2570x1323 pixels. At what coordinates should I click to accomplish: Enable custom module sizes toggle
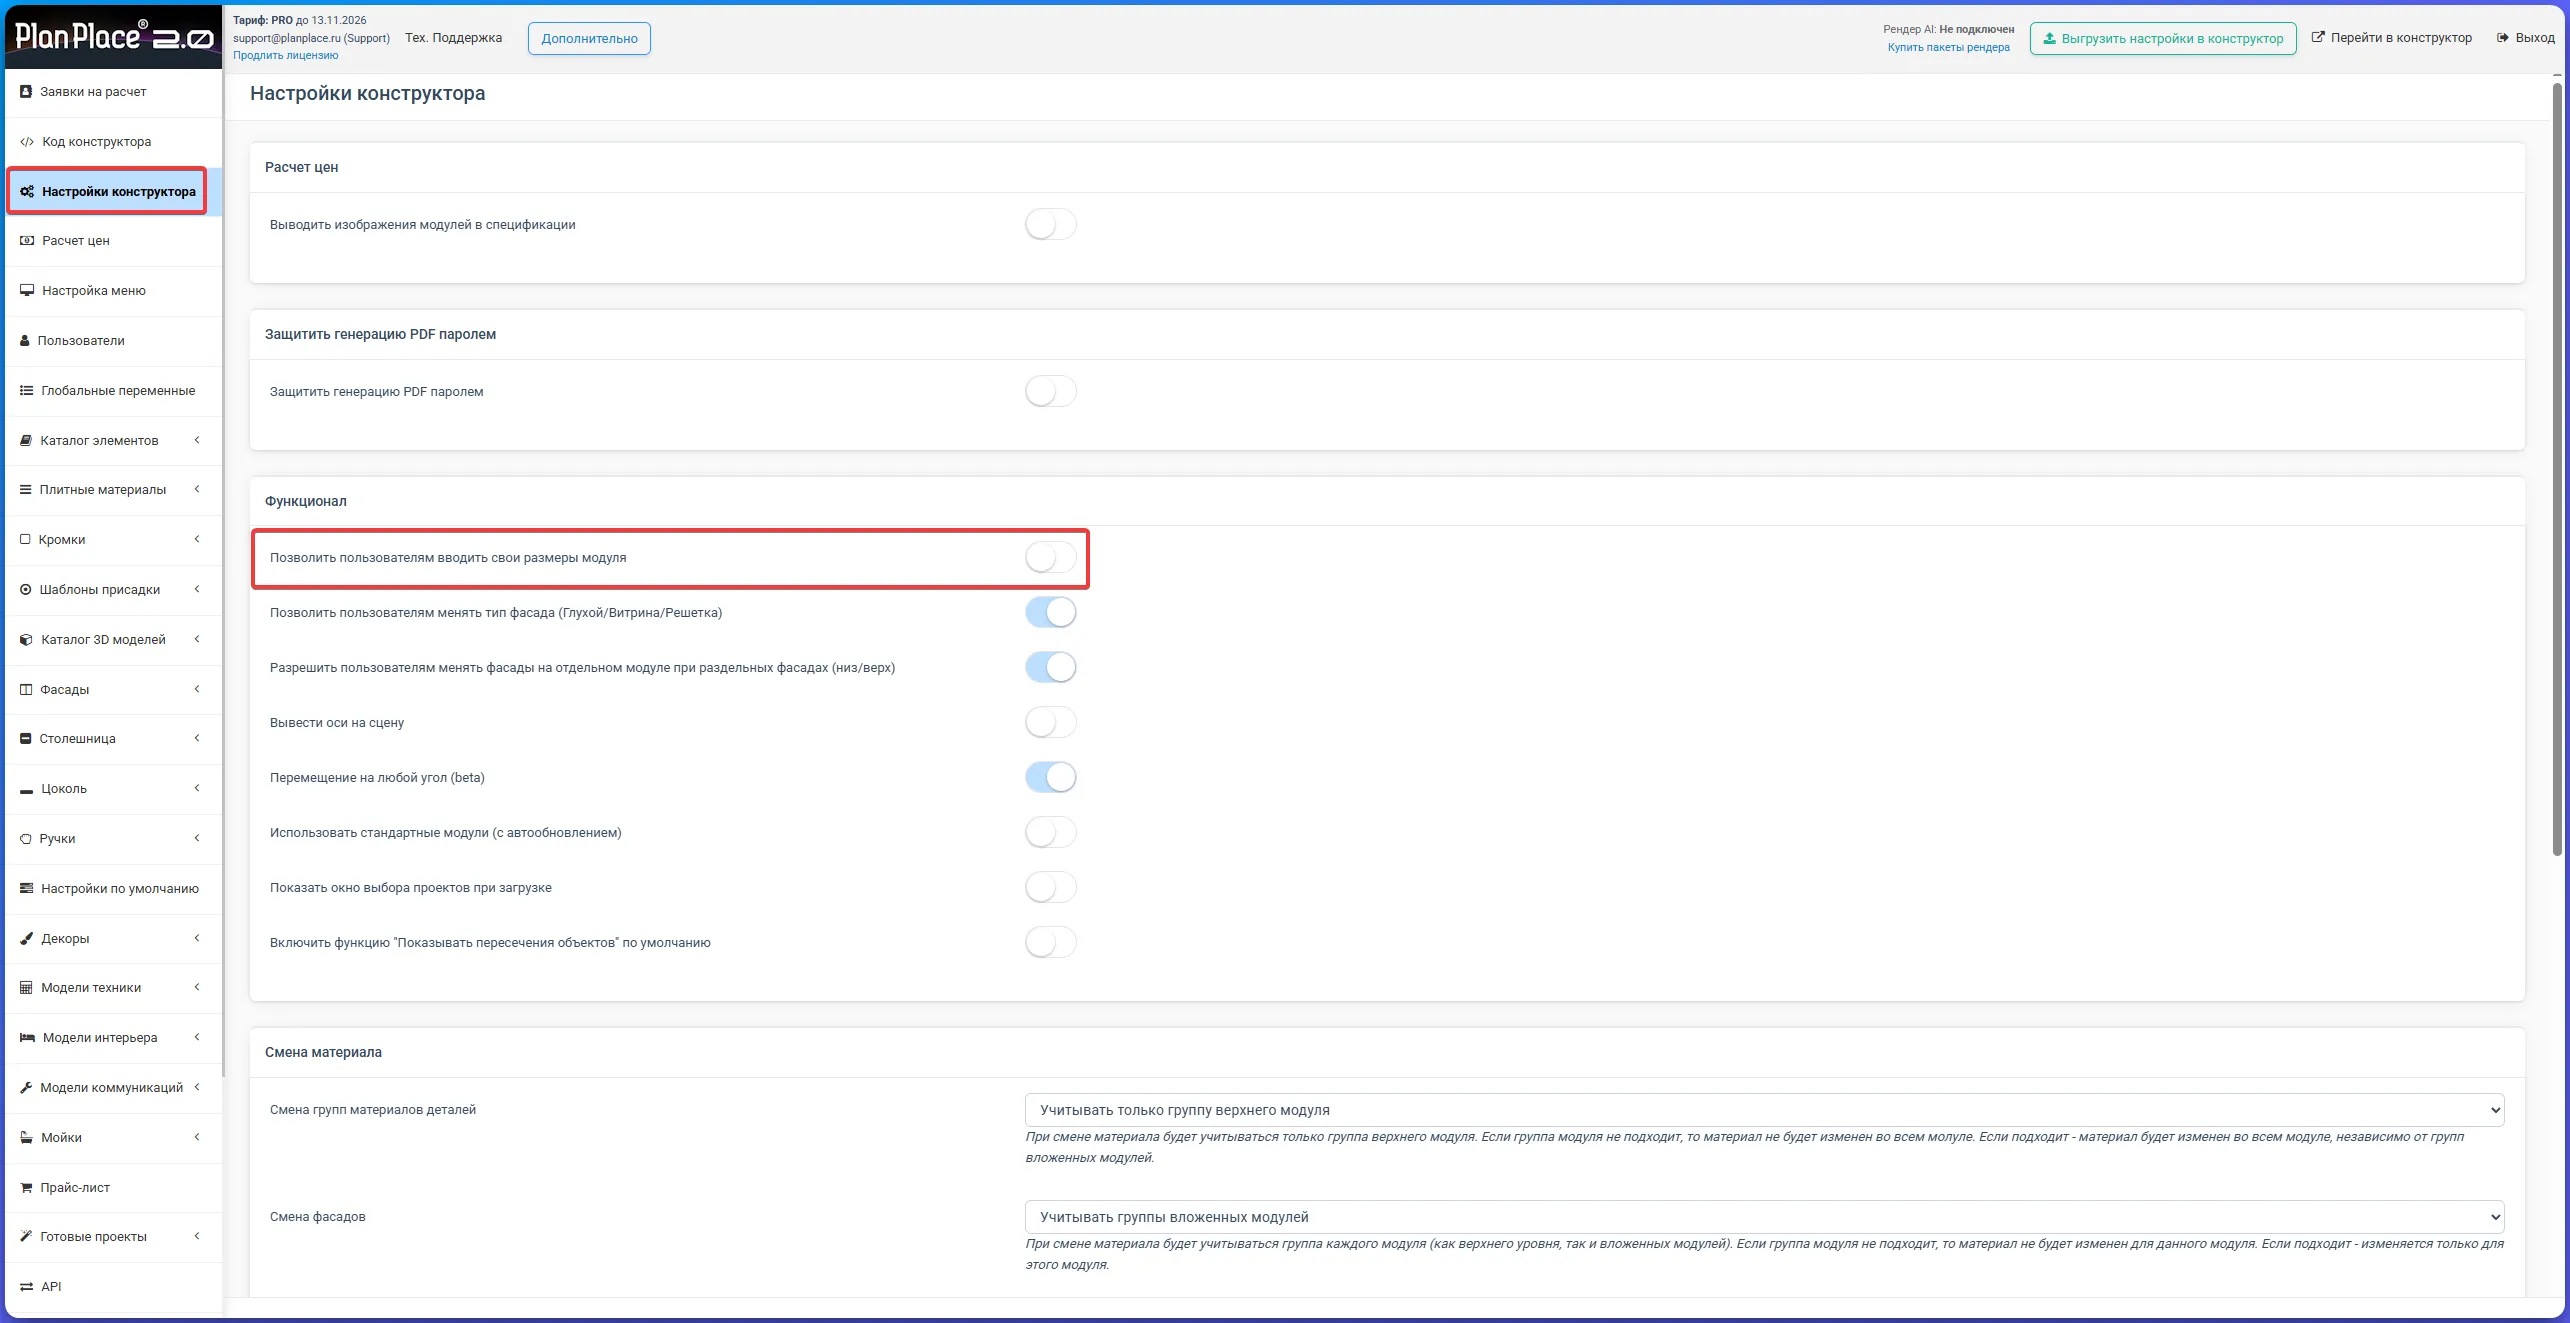1050,557
